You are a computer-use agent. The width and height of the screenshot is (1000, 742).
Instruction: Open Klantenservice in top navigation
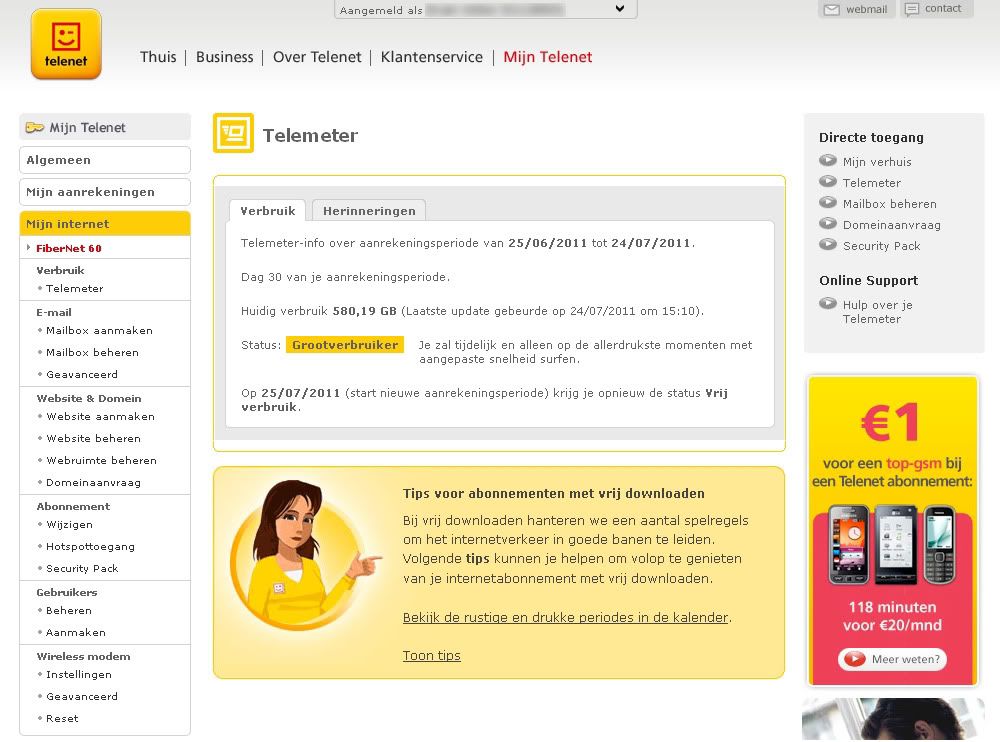click(431, 57)
